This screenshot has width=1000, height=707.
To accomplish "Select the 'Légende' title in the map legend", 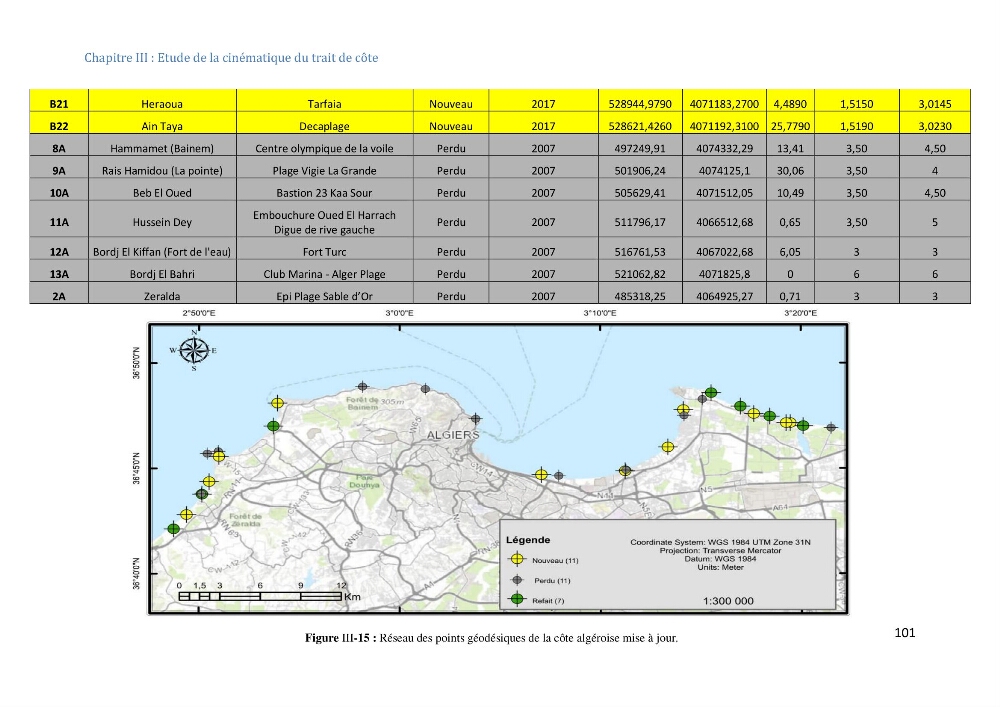I will pyautogui.click(x=528, y=540).
